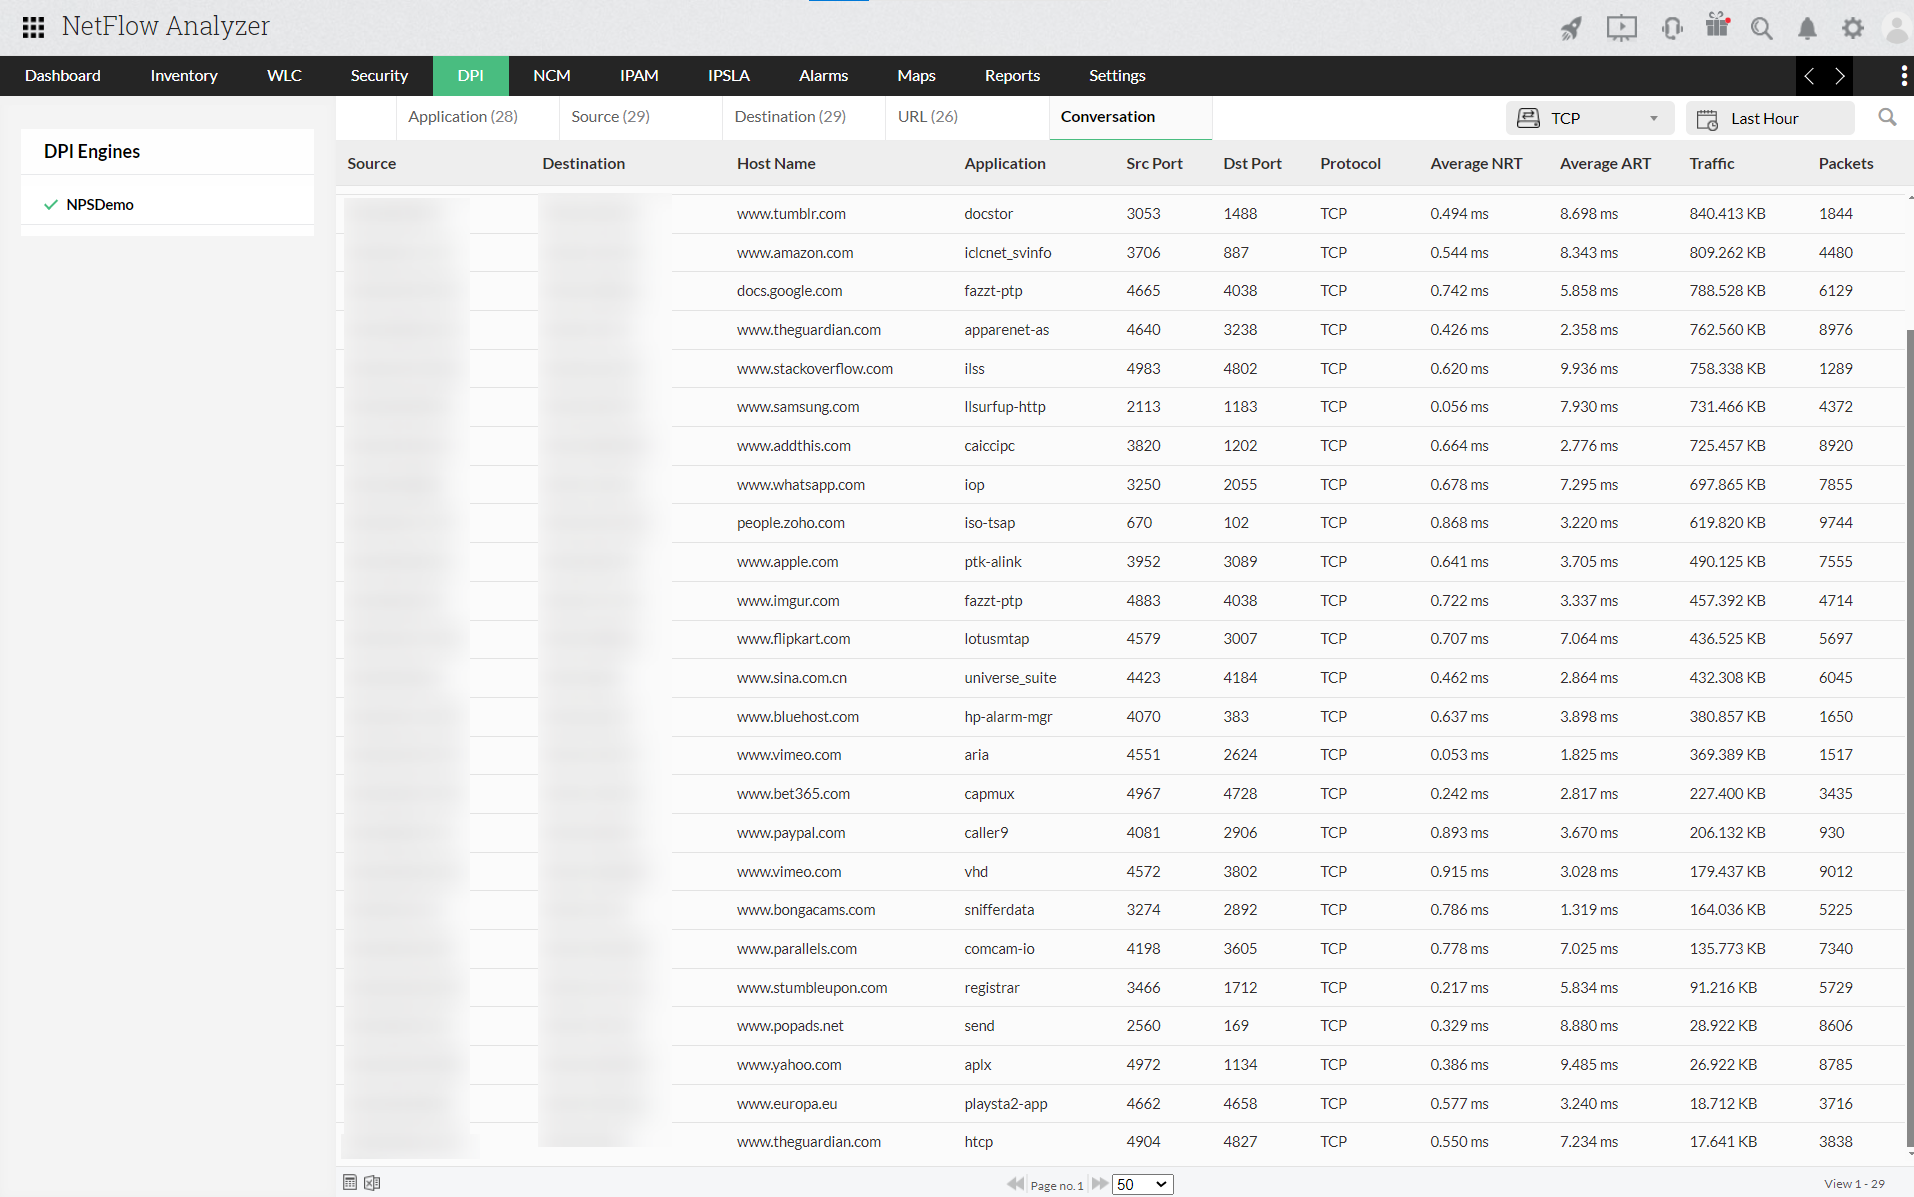Sort by the Average ART column header
Screen dimensions: 1914x1197
(1605, 164)
